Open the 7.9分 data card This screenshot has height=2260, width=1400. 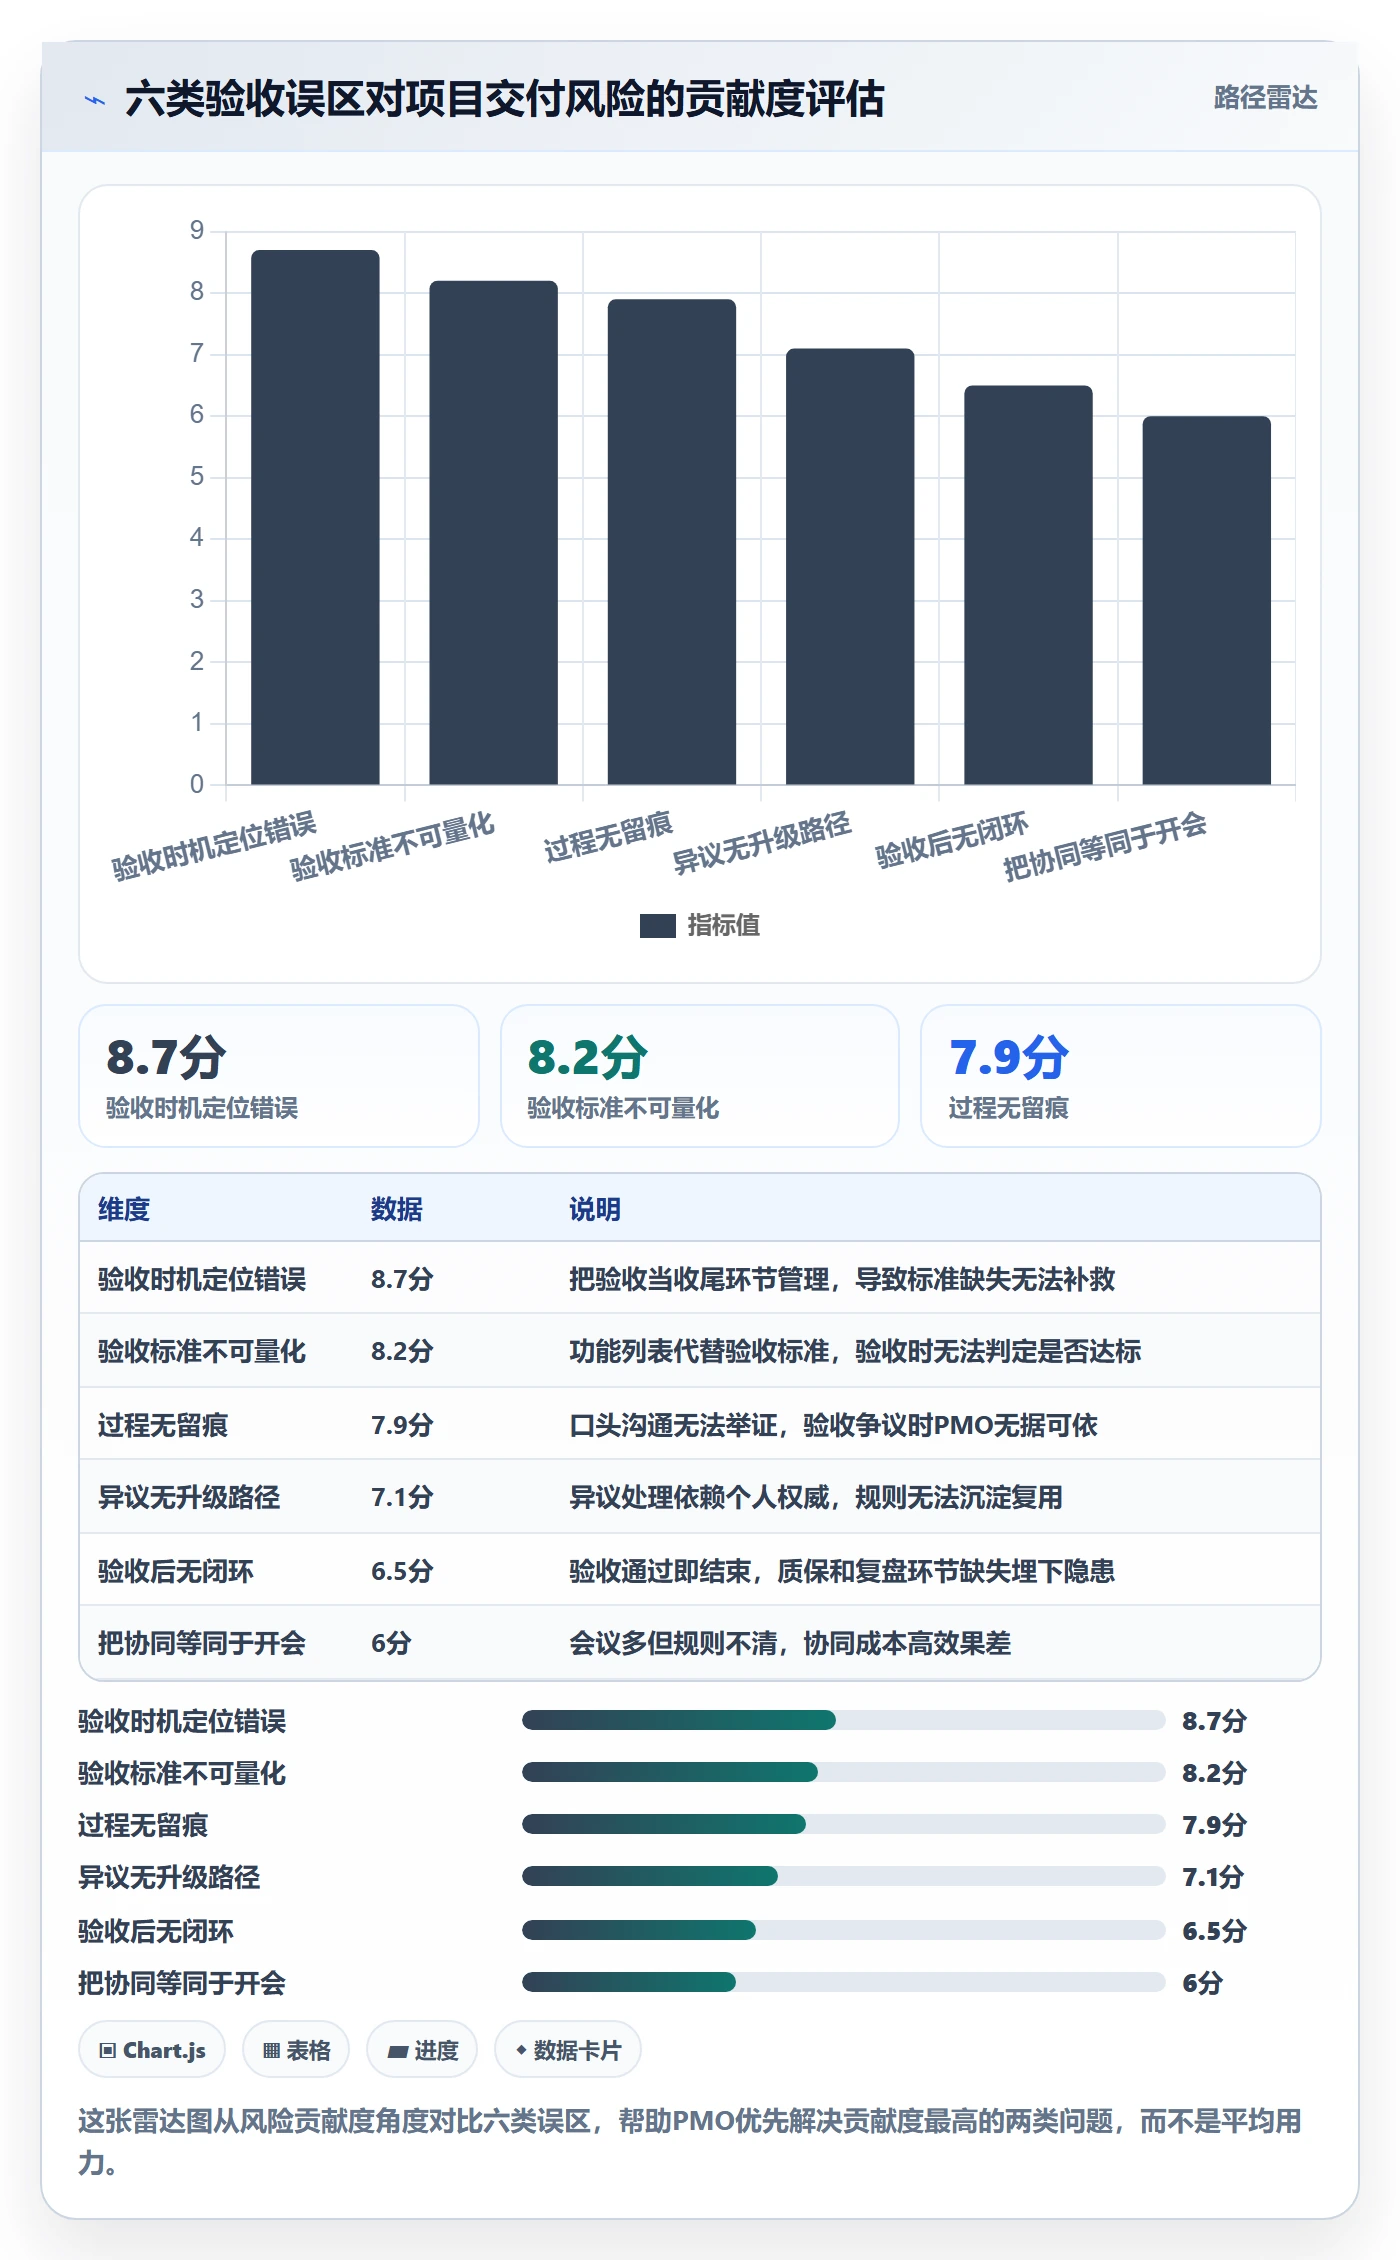coord(1121,1076)
